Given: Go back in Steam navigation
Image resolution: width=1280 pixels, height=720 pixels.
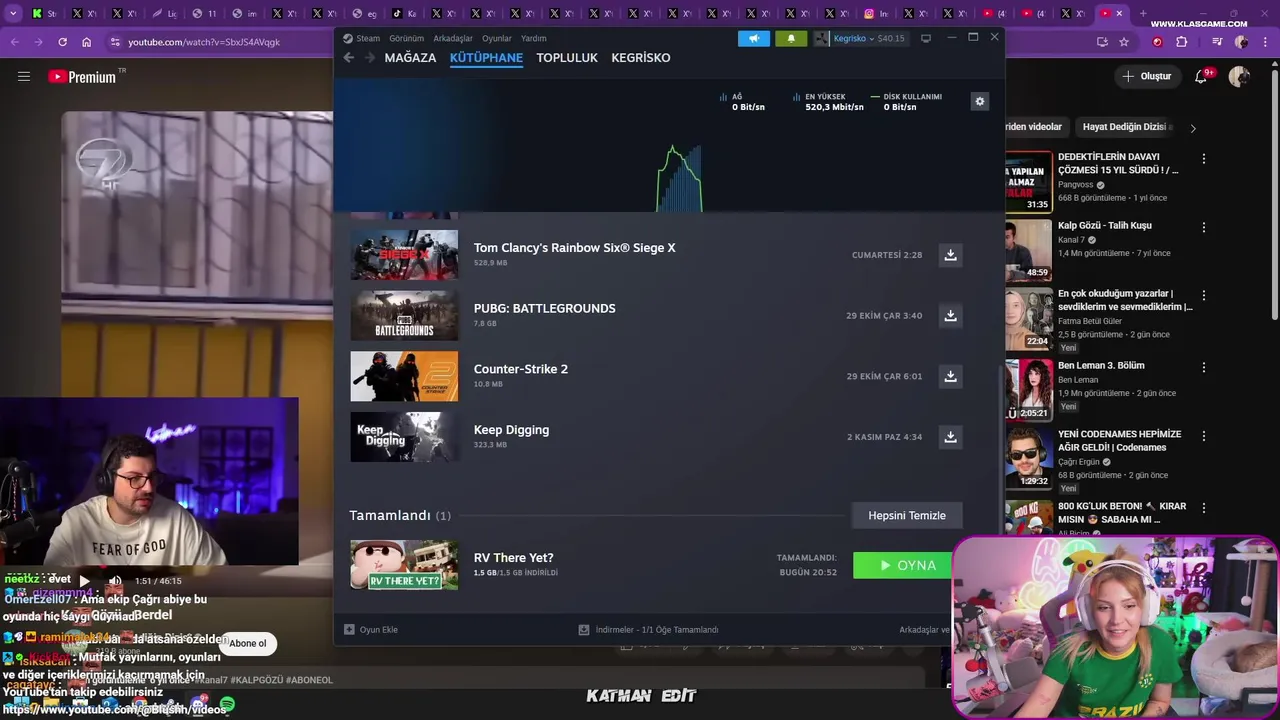Looking at the screenshot, I should coord(348,58).
